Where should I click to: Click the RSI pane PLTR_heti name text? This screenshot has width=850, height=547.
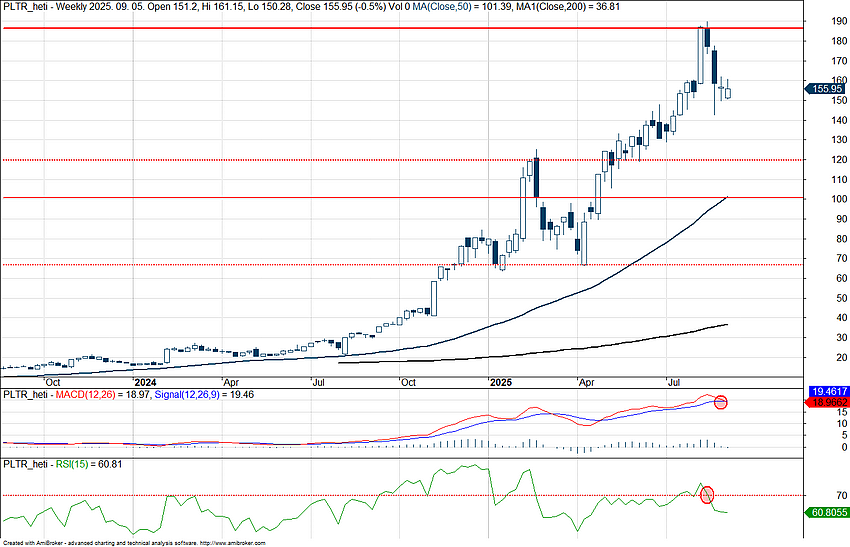25,465
